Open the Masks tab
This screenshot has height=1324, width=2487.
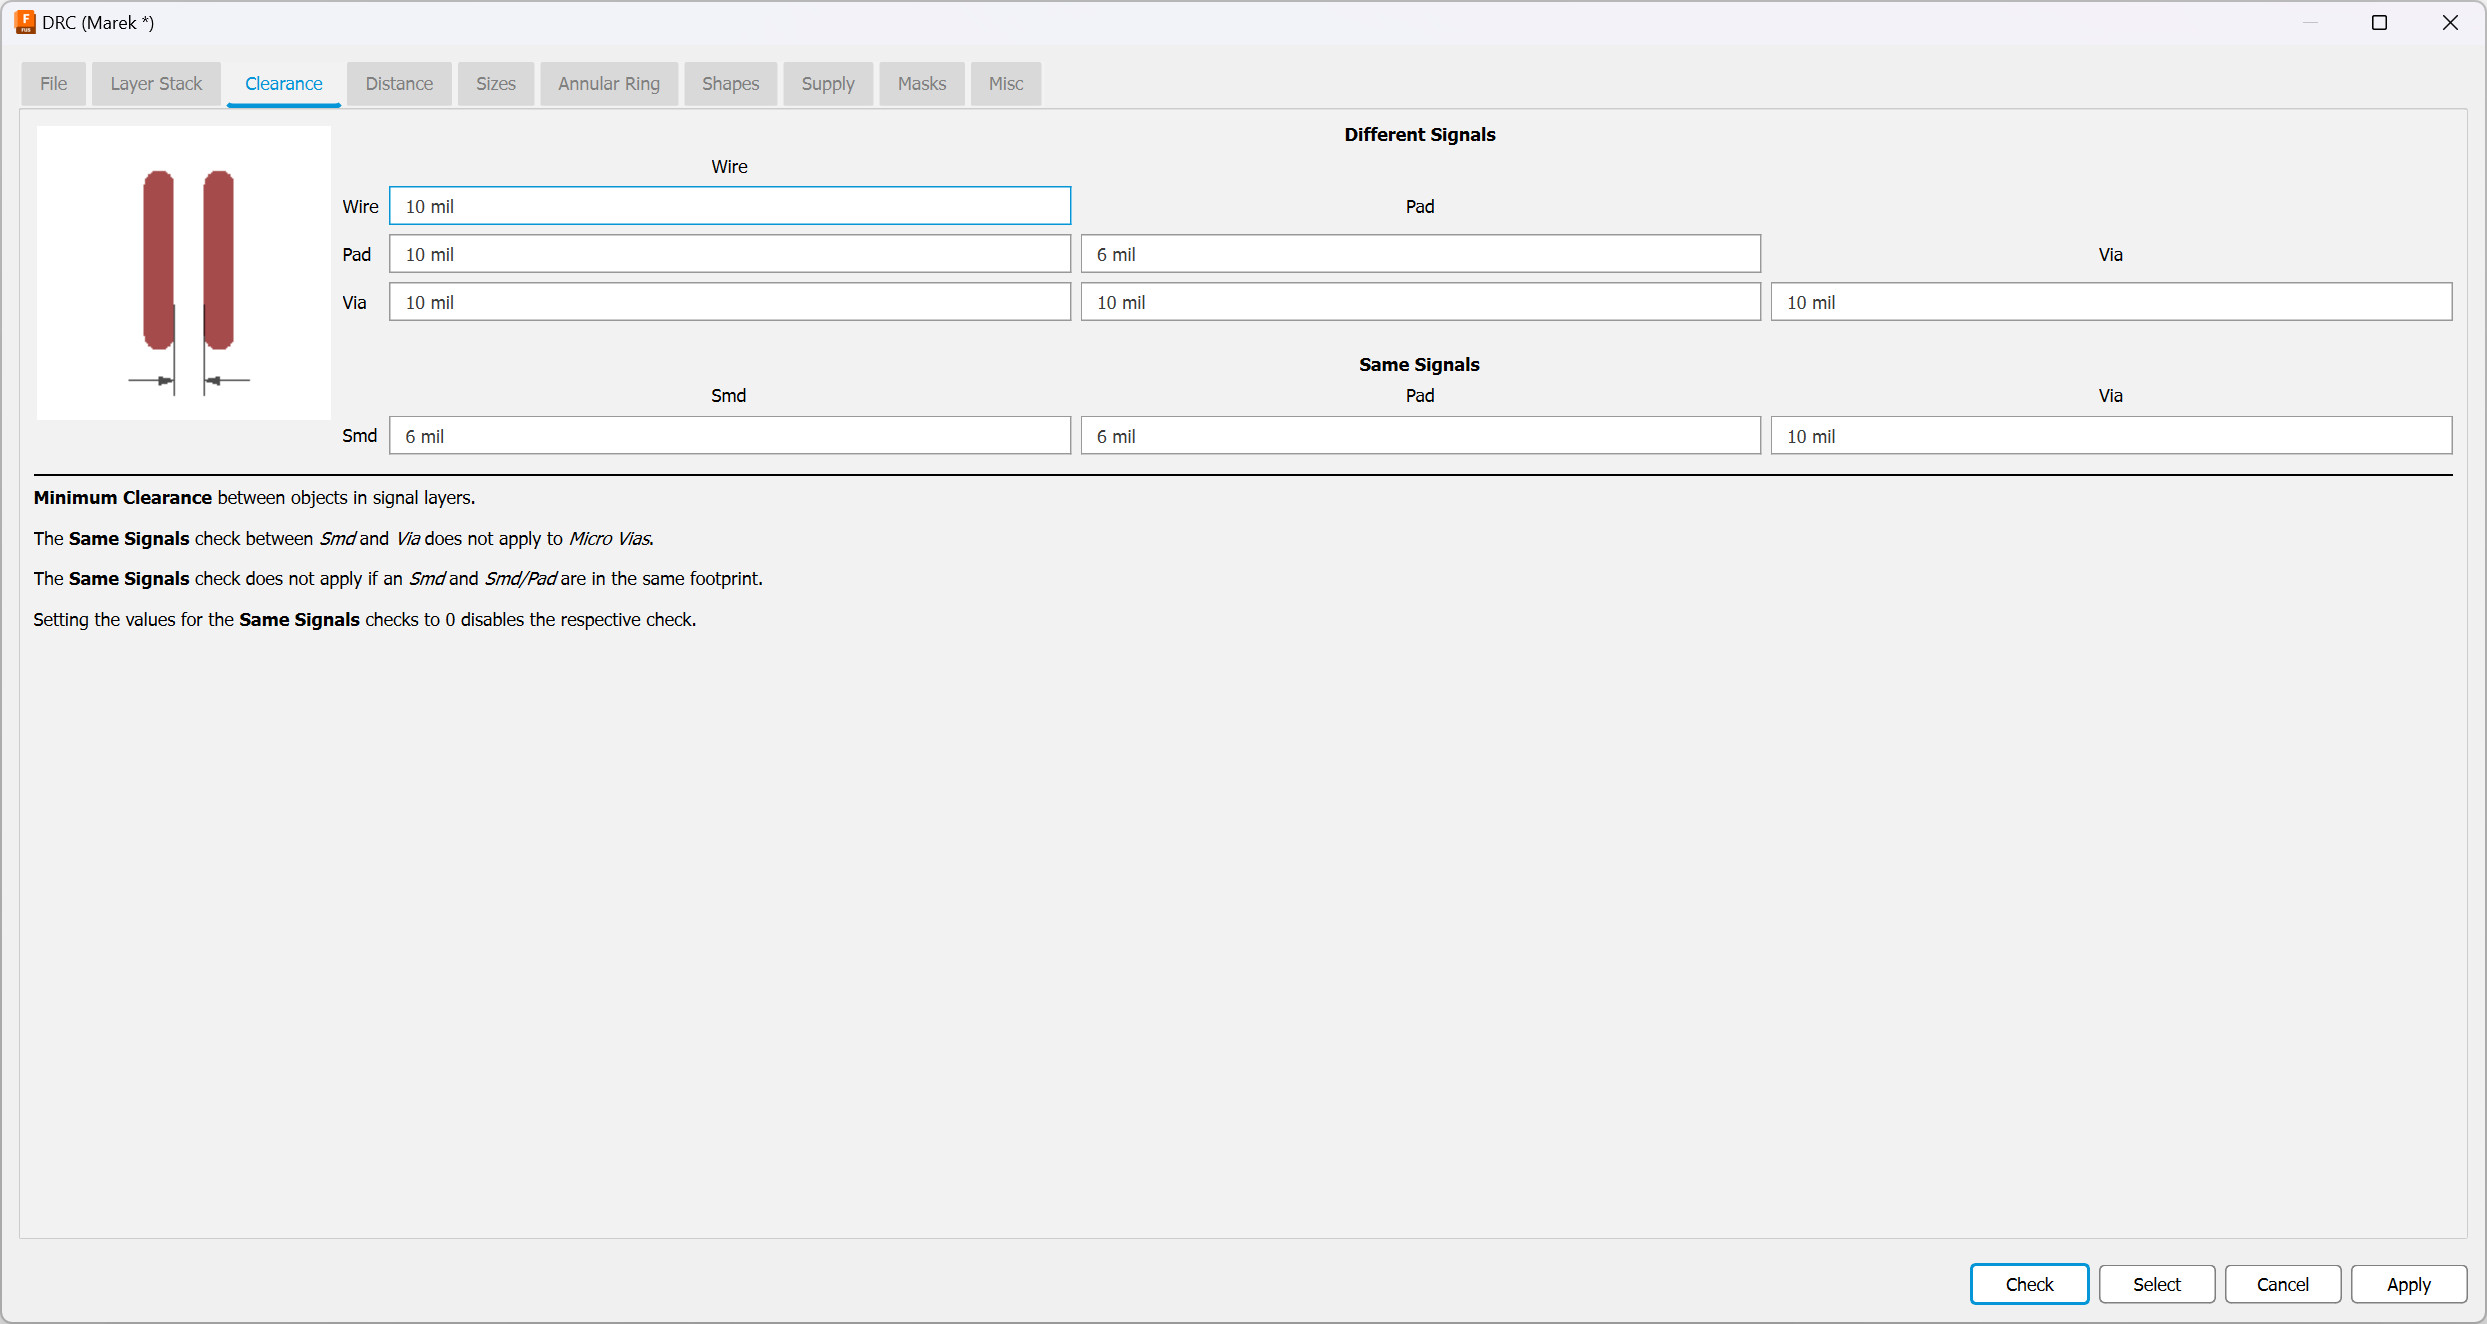pyautogui.click(x=921, y=84)
